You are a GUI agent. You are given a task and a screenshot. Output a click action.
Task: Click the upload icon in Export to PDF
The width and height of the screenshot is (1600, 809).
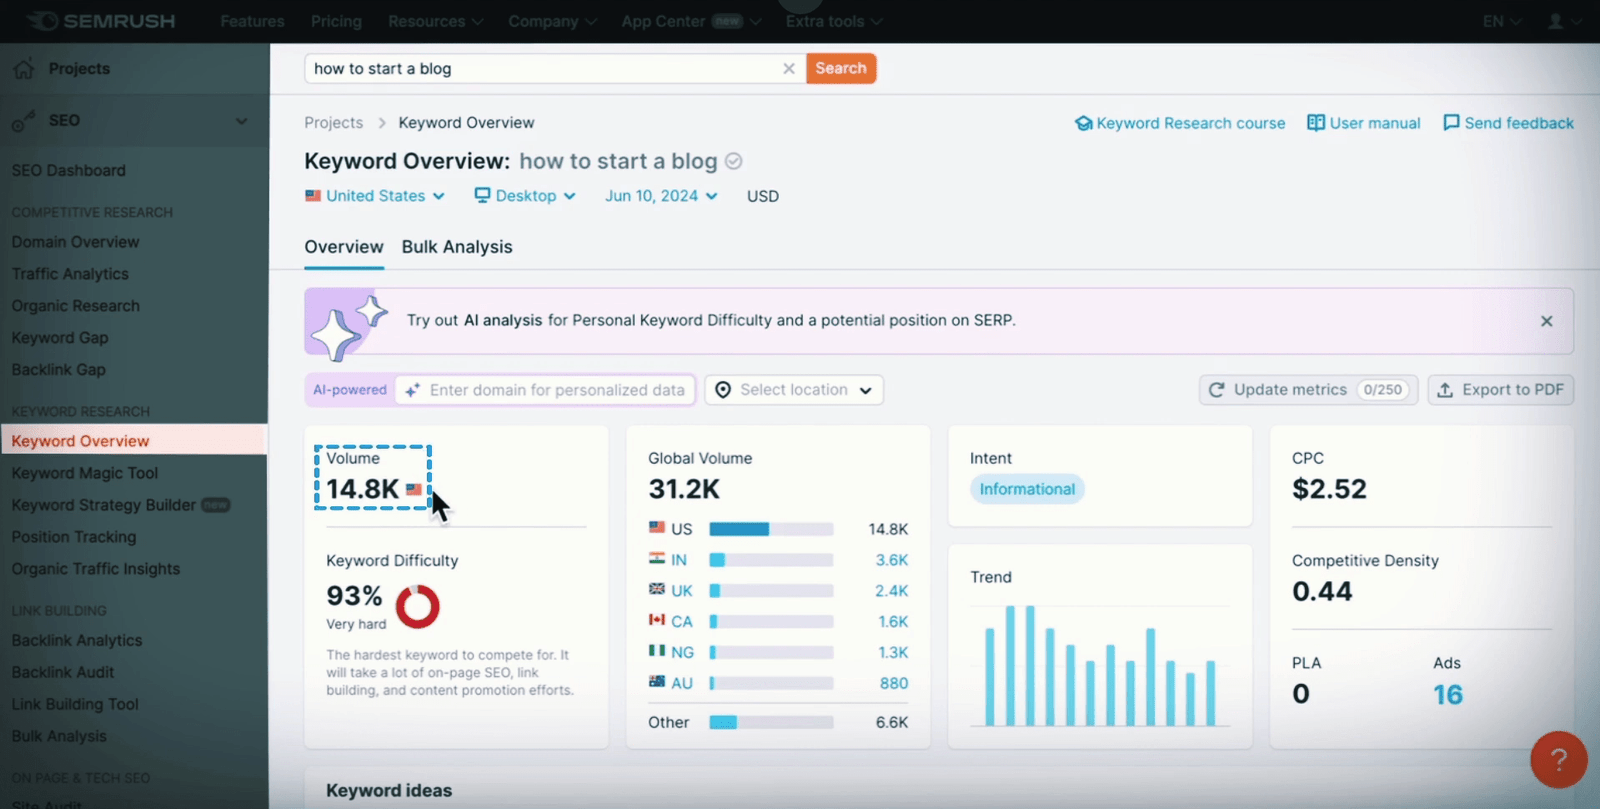pyautogui.click(x=1445, y=390)
